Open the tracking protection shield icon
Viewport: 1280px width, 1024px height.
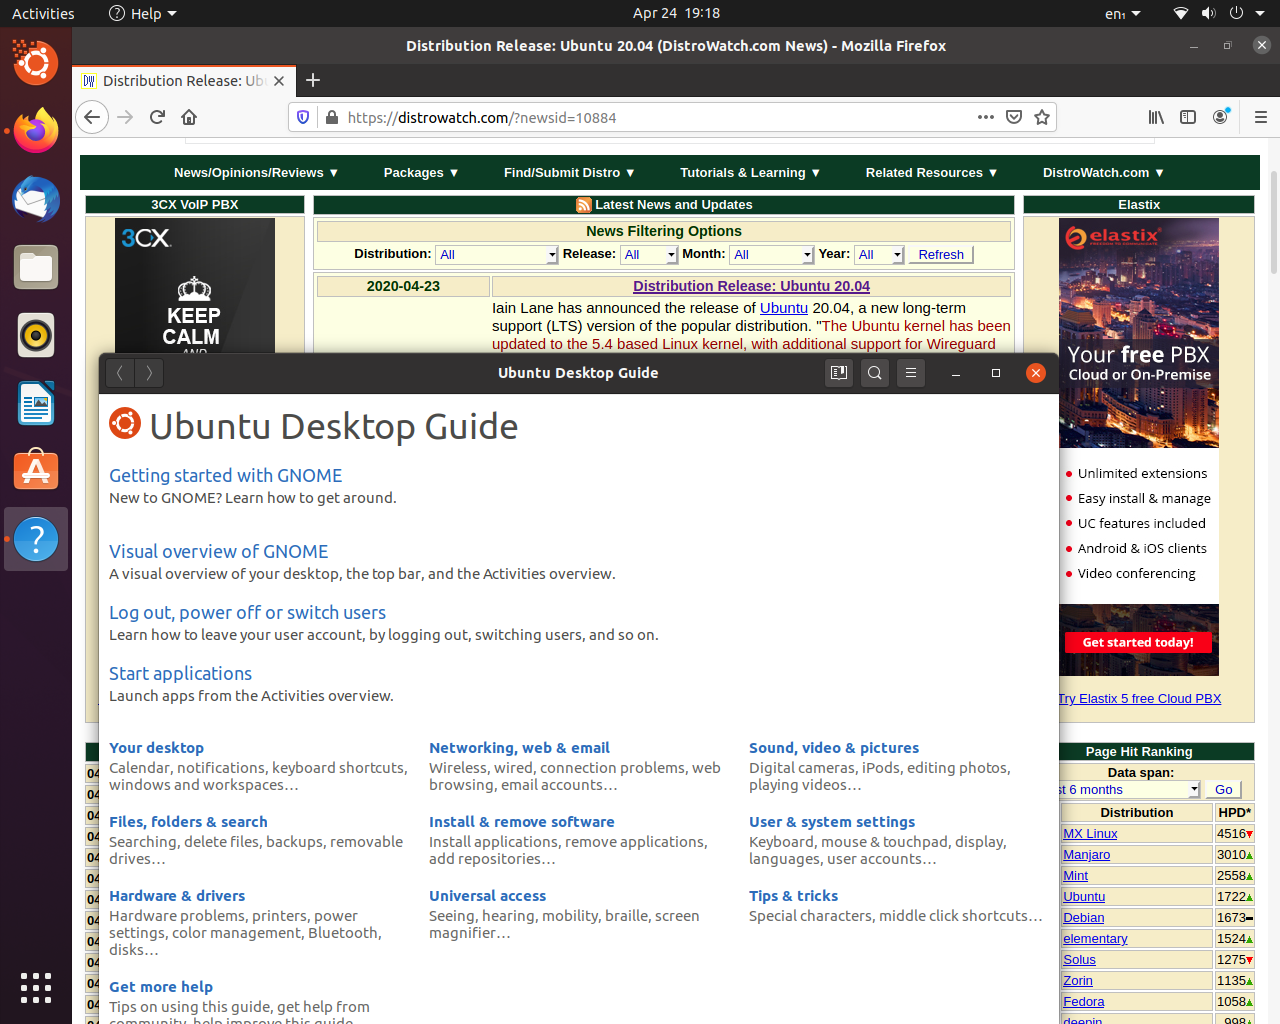303,117
